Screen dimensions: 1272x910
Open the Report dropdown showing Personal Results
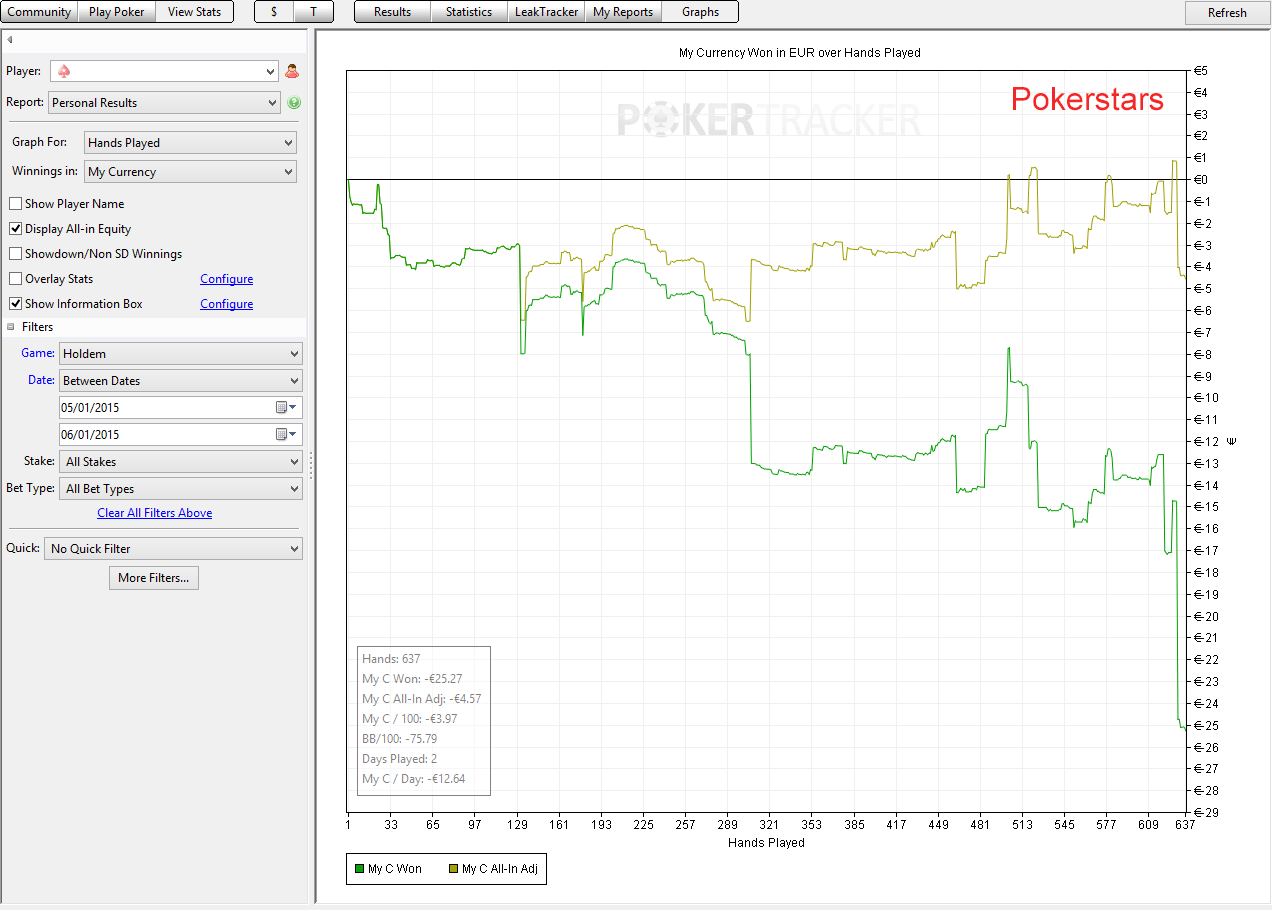[x=164, y=102]
